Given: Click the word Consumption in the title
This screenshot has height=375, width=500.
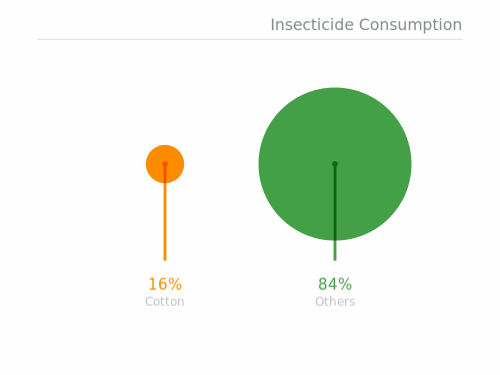Looking at the screenshot, I should pyautogui.click(x=410, y=26).
